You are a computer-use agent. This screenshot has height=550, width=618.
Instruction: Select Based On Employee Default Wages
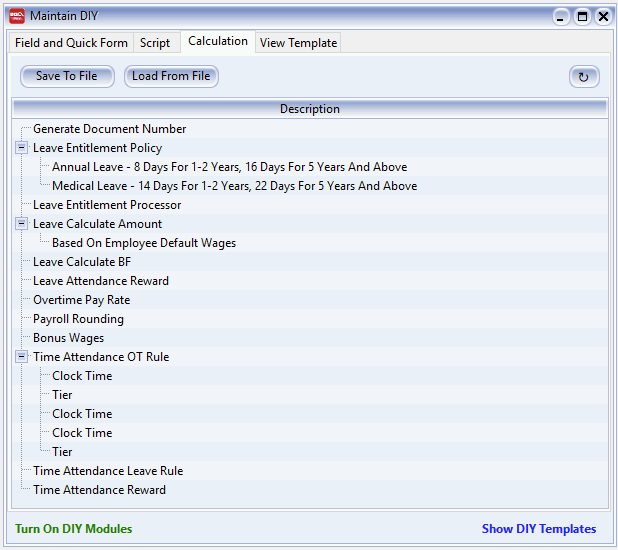coord(144,243)
